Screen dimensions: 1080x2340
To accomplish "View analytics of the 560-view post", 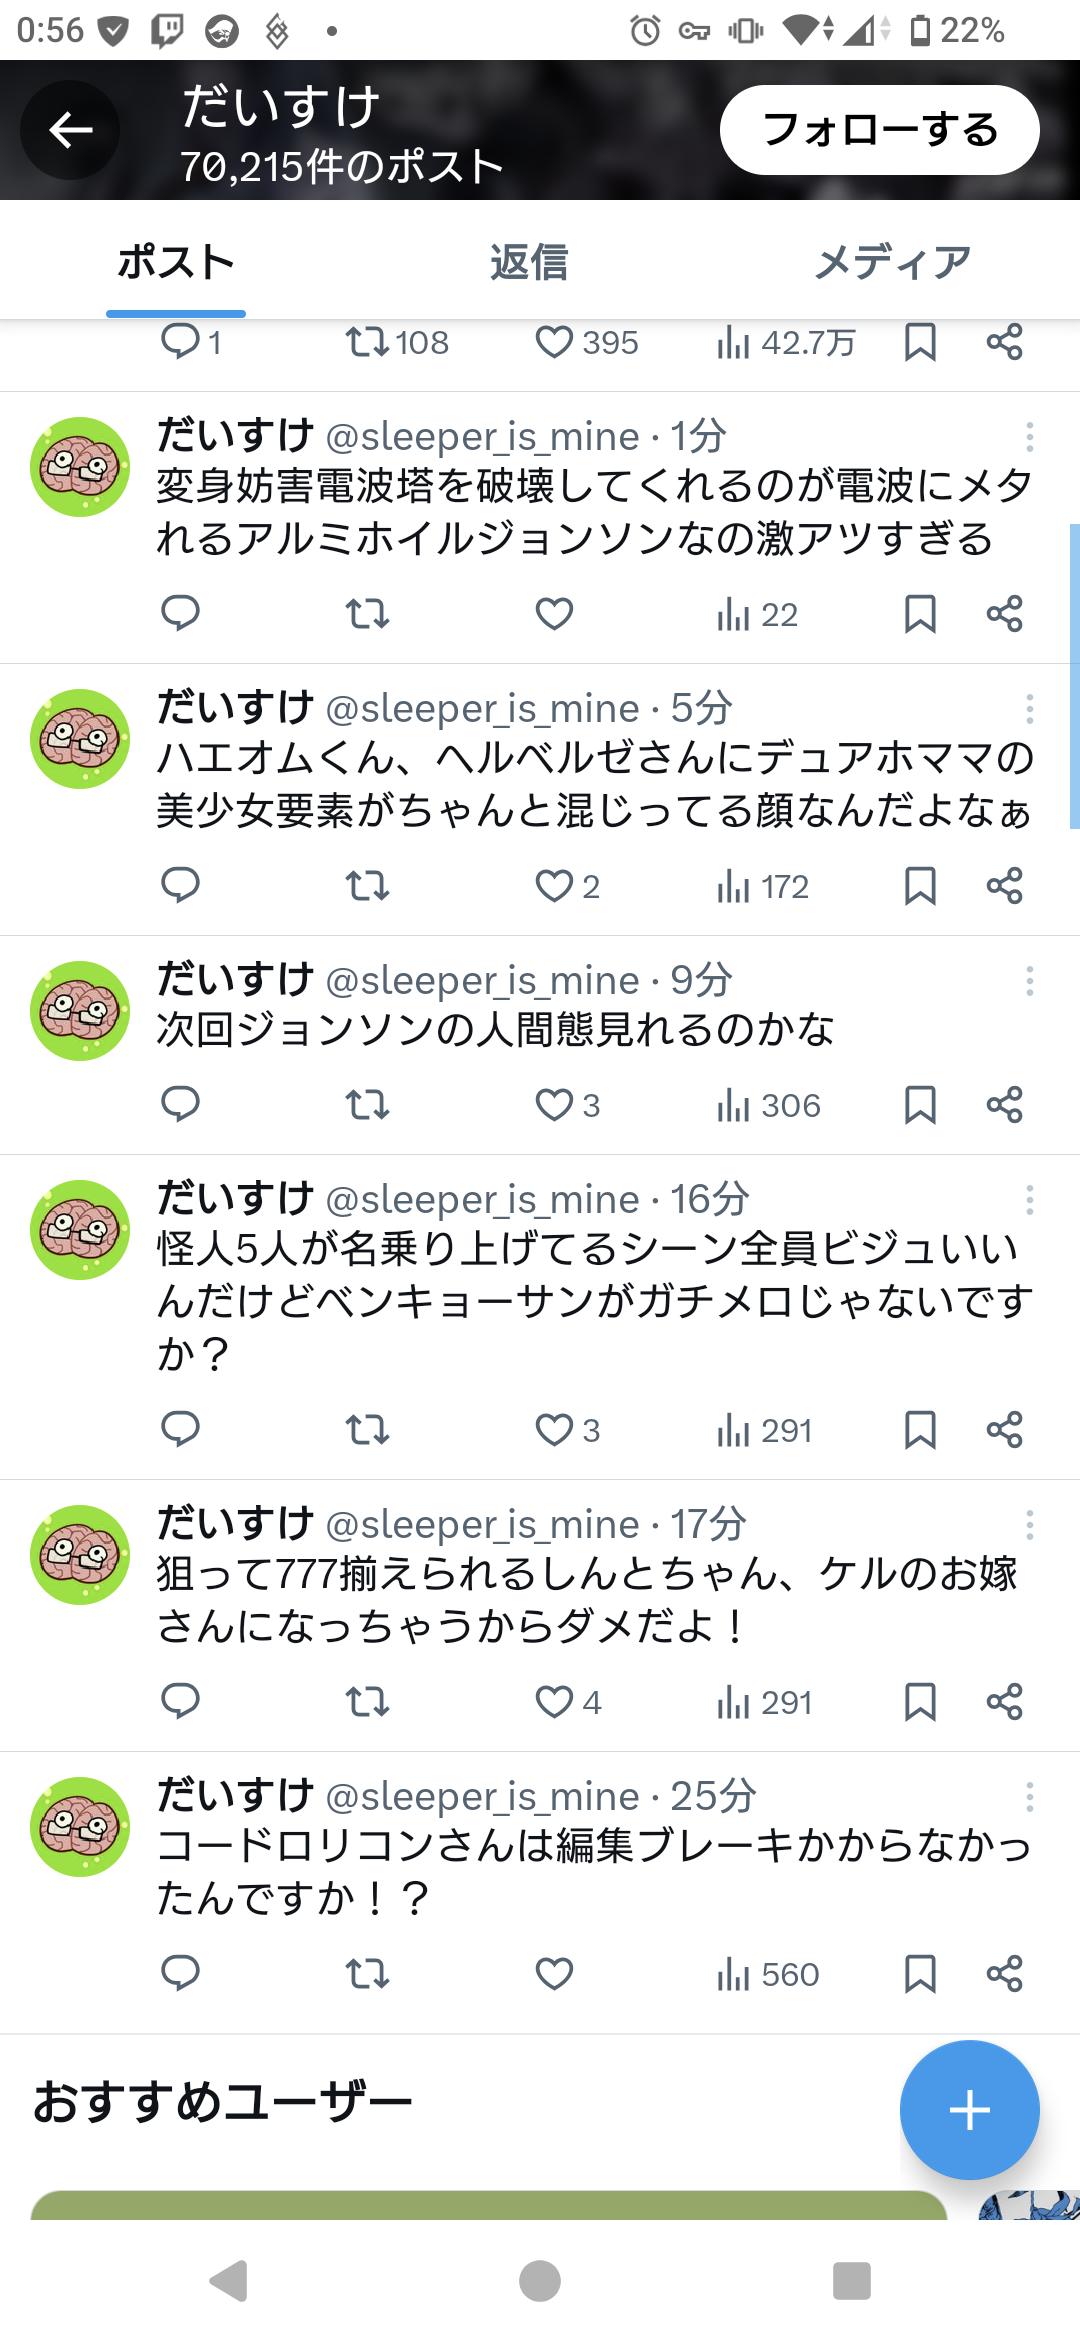I will point(767,1974).
